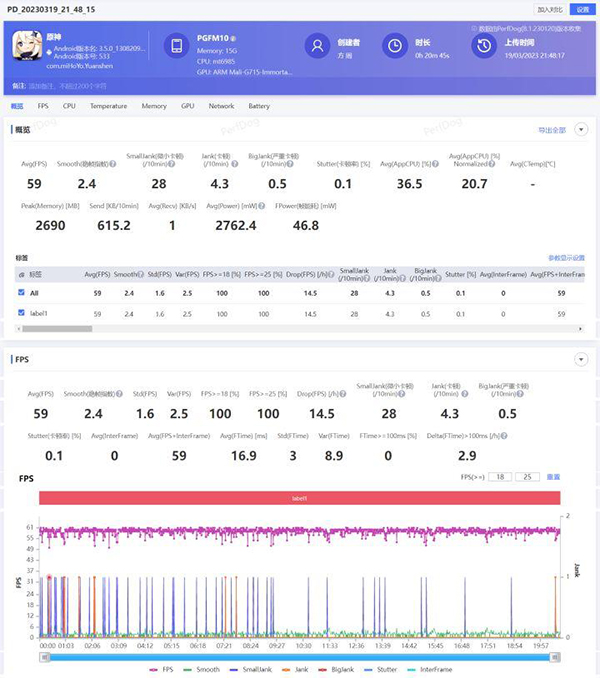Open the Battery tab
The height and width of the screenshot is (678, 600).
(259, 105)
